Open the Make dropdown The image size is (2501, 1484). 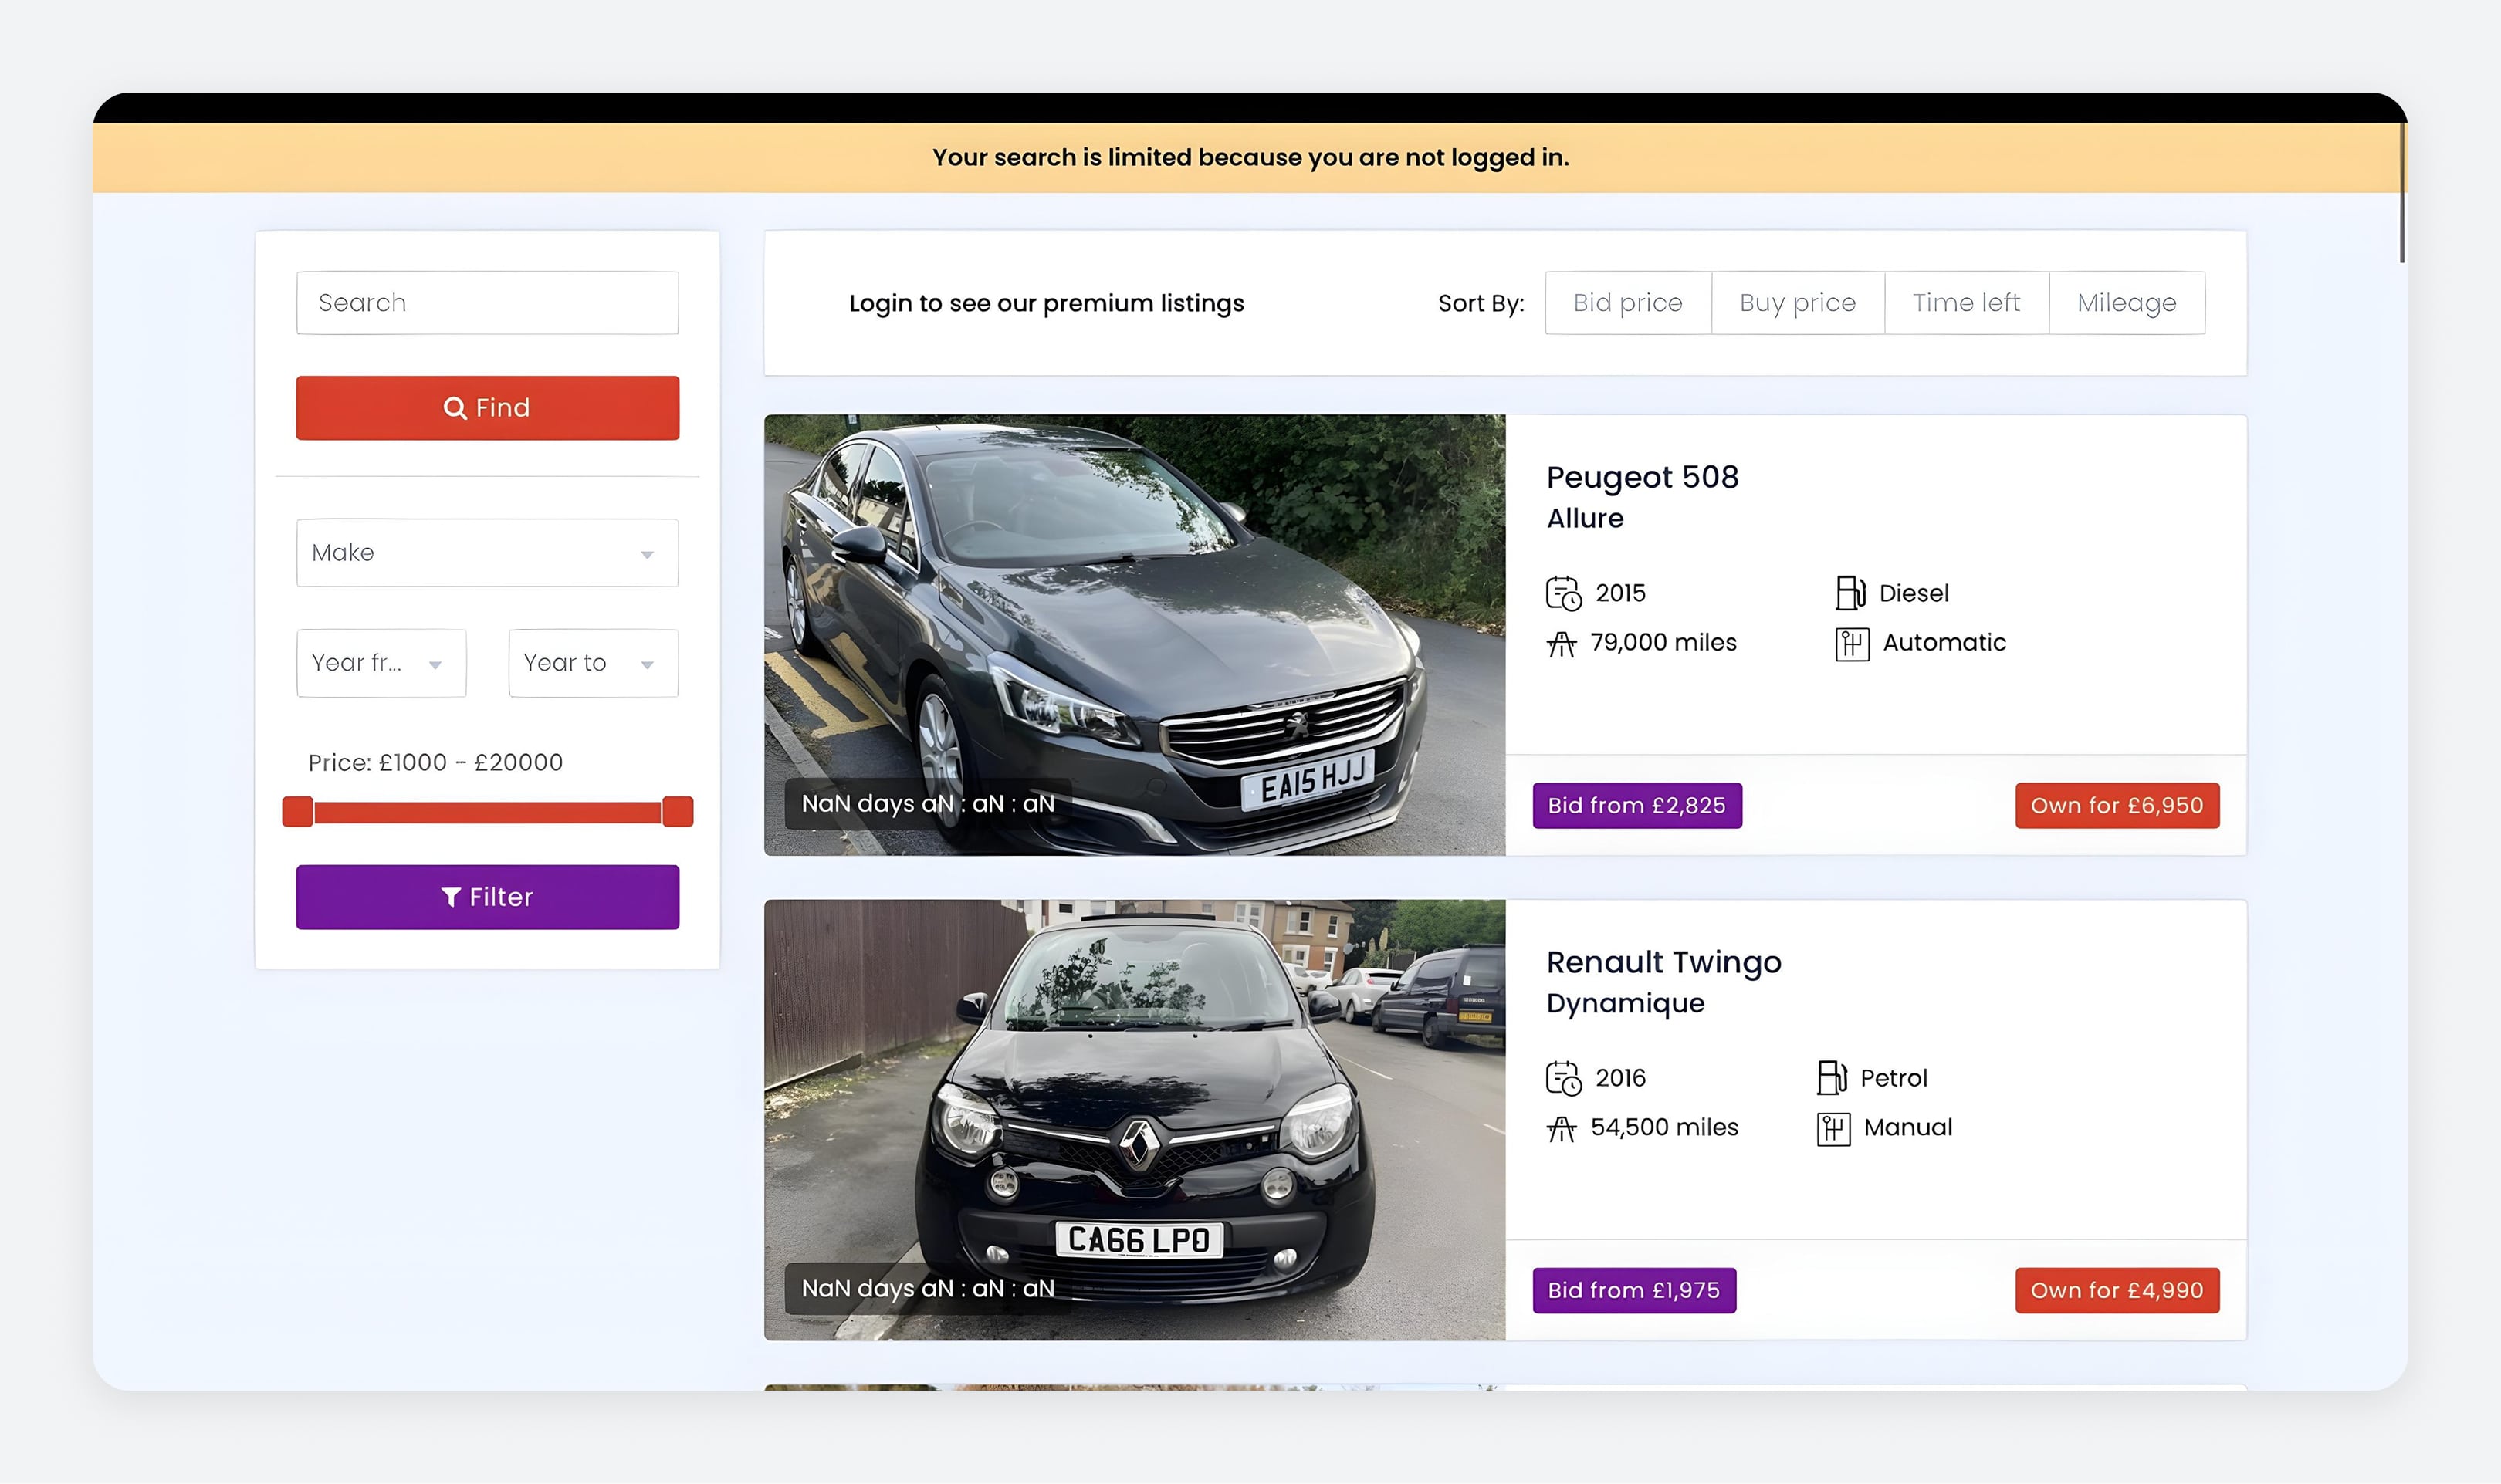click(x=487, y=553)
